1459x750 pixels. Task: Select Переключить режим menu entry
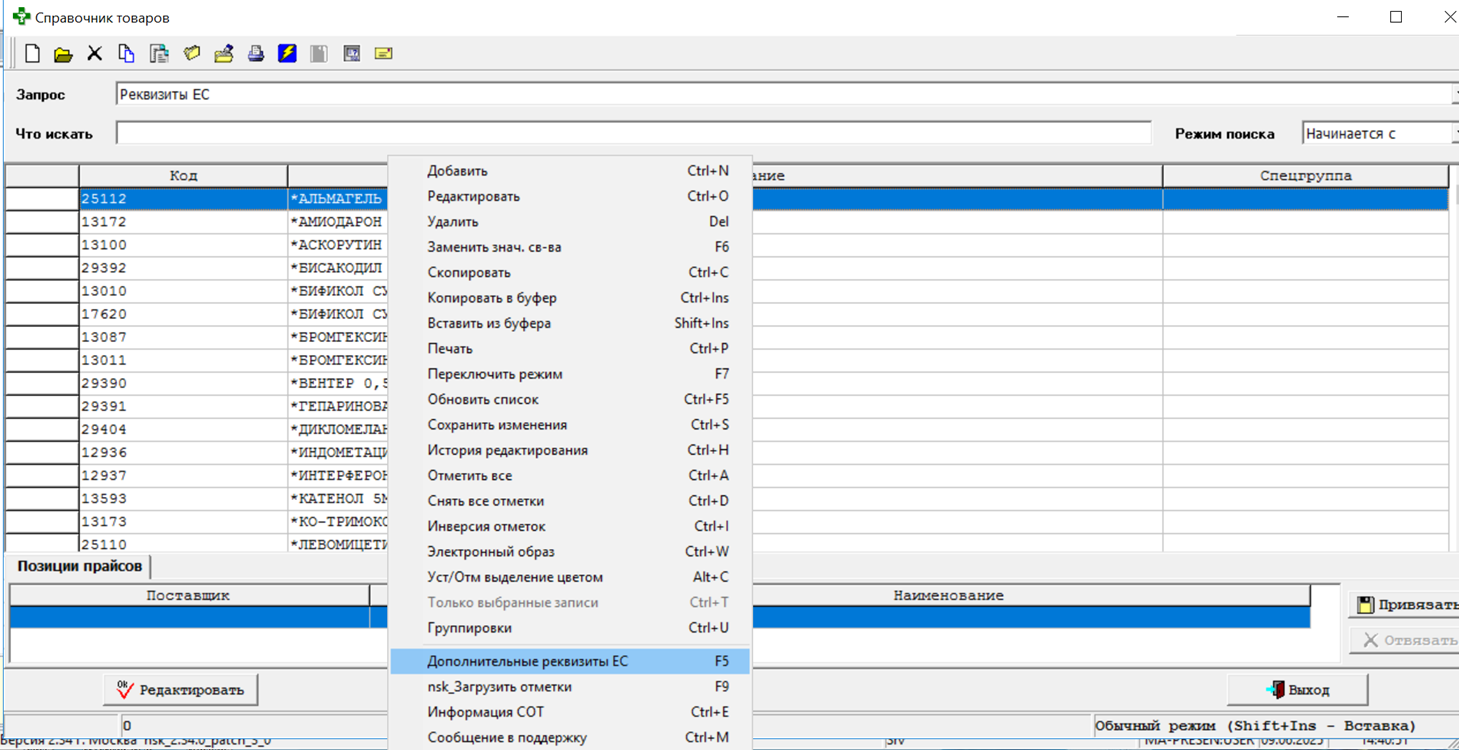(569, 374)
